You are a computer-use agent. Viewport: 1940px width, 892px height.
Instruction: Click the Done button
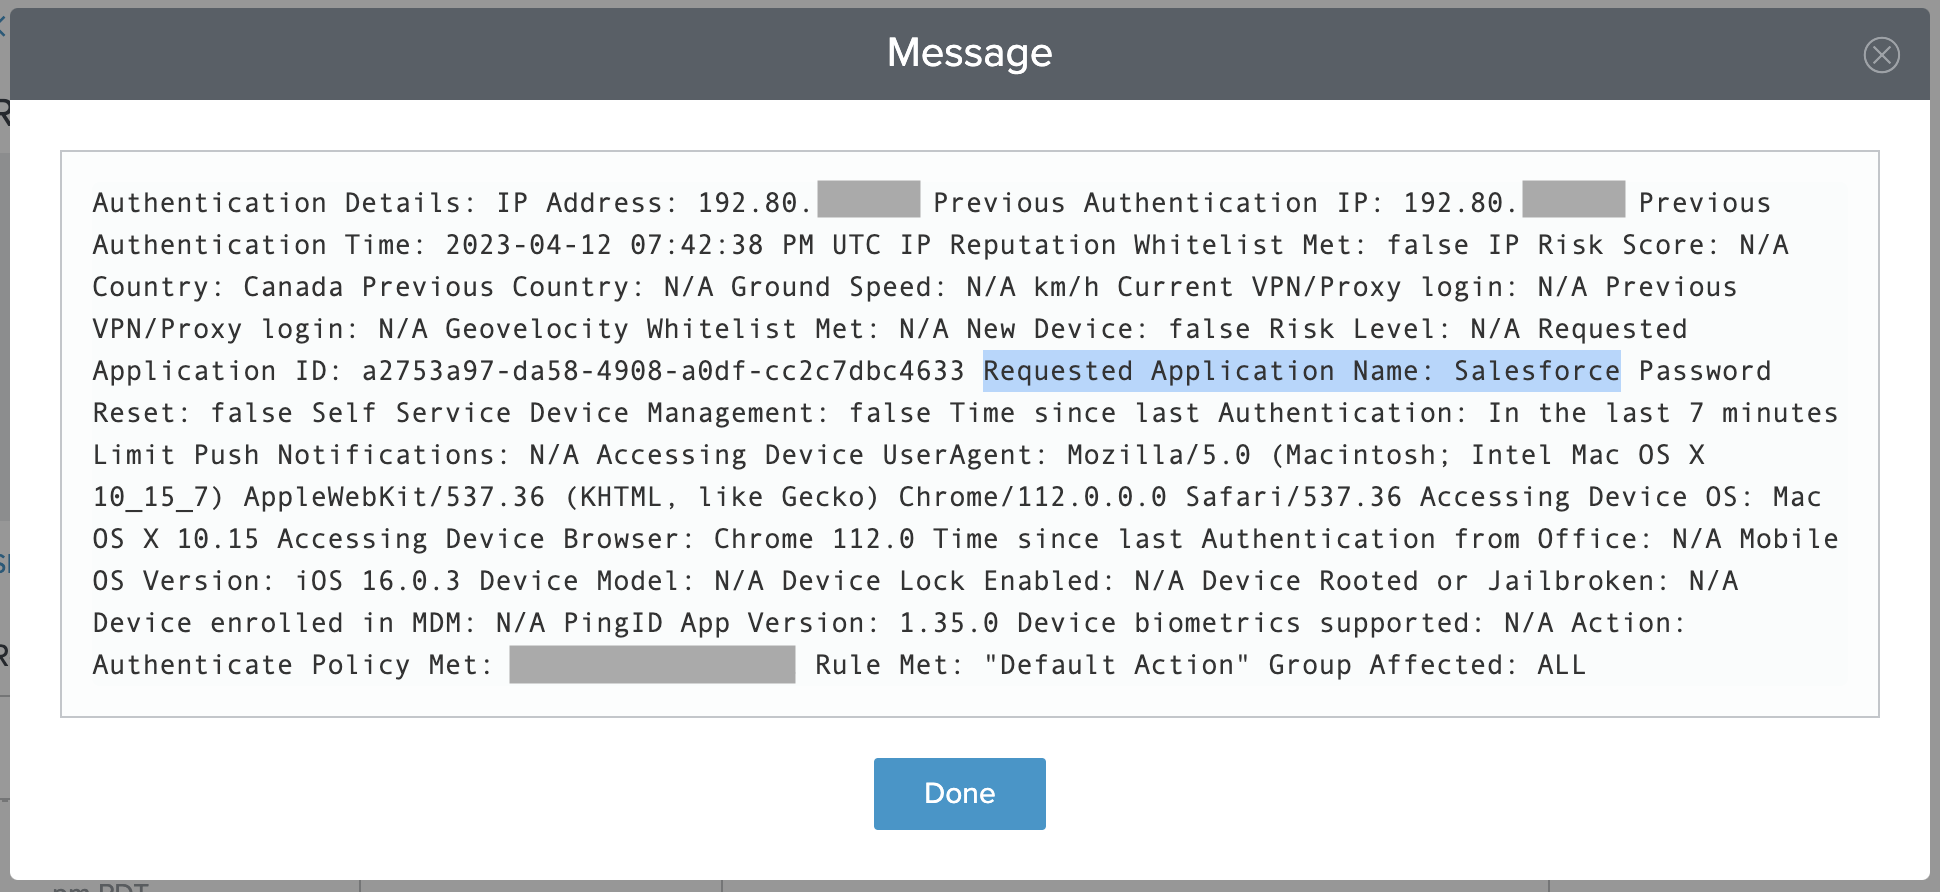click(959, 793)
